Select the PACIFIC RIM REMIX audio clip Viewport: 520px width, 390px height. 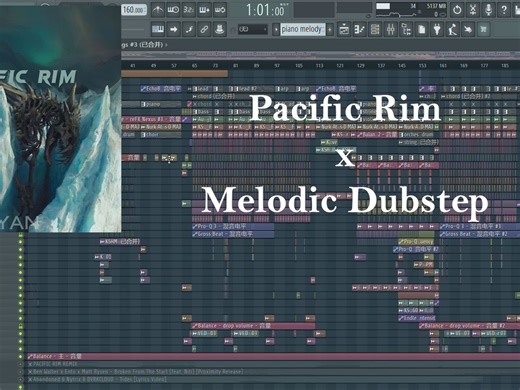point(273,364)
